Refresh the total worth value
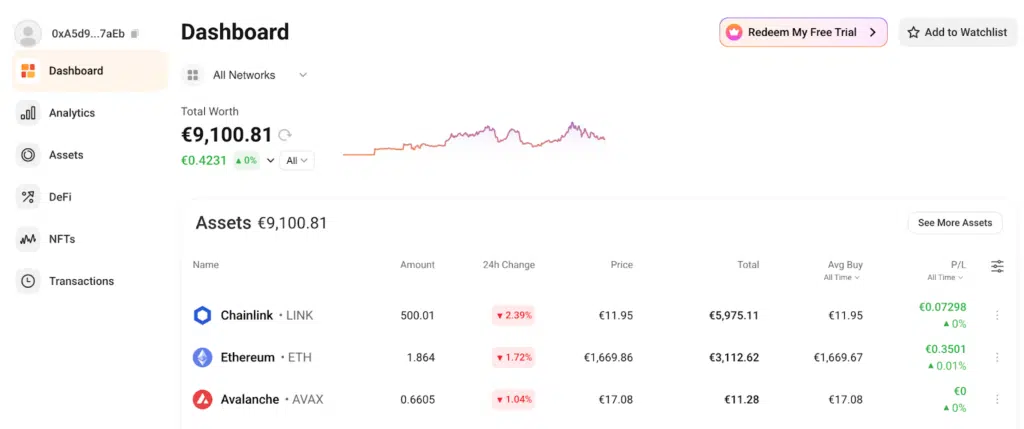This screenshot has width=1024, height=429. click(x=285, y=135)
